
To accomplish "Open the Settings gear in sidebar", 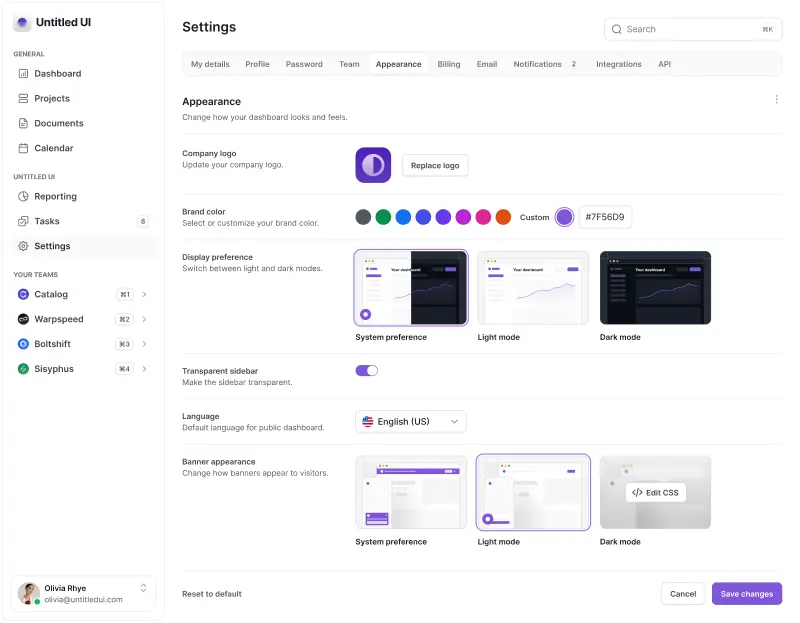I will [22, 246].
